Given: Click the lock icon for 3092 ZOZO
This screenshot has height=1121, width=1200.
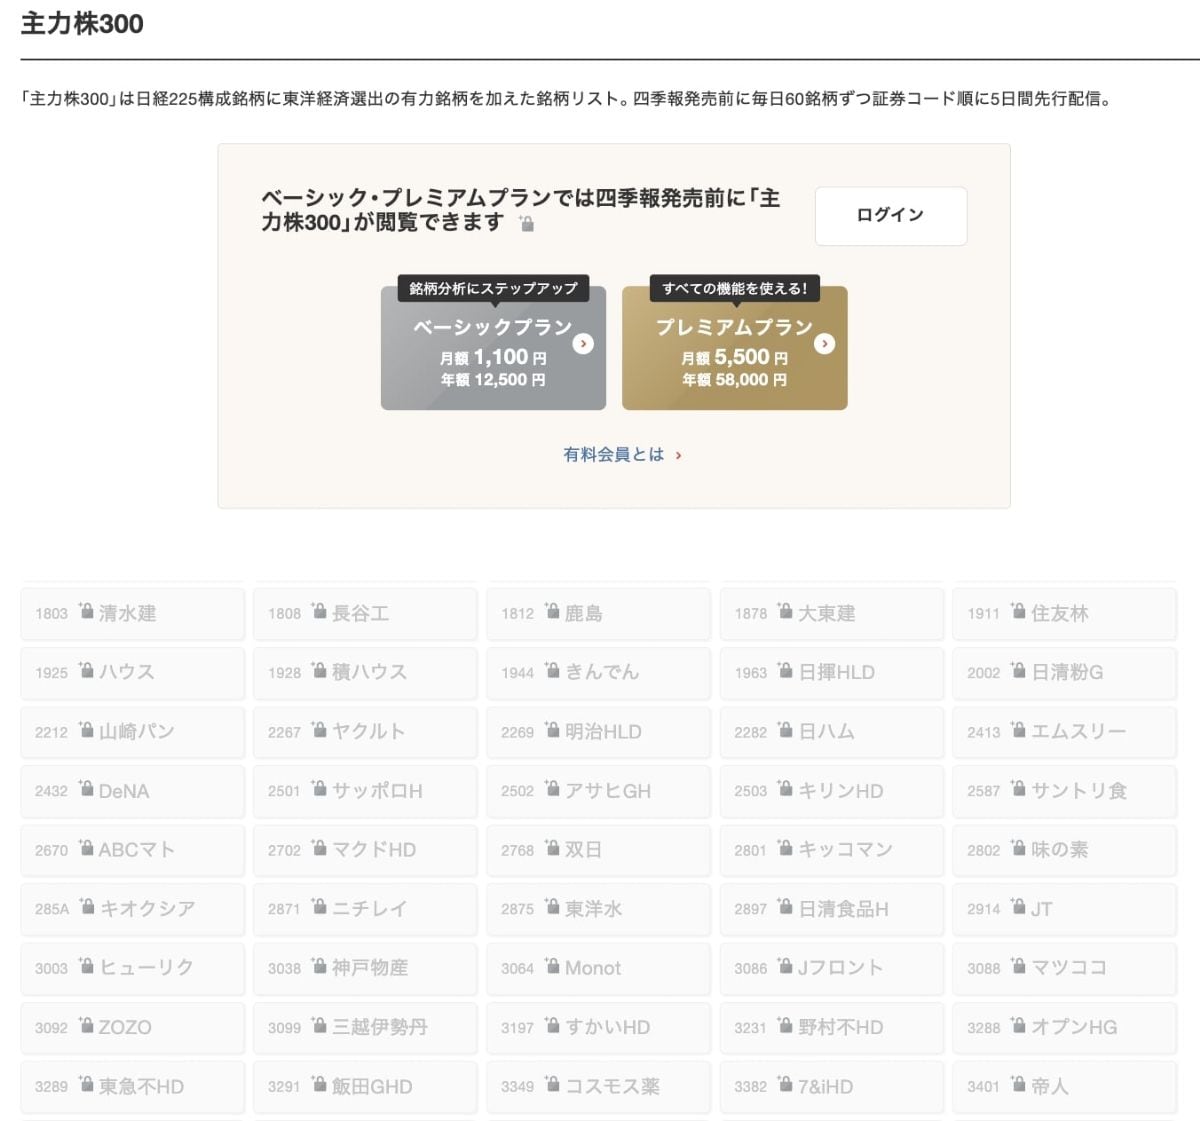Looking at the screenshot, I should (86, 1024).
